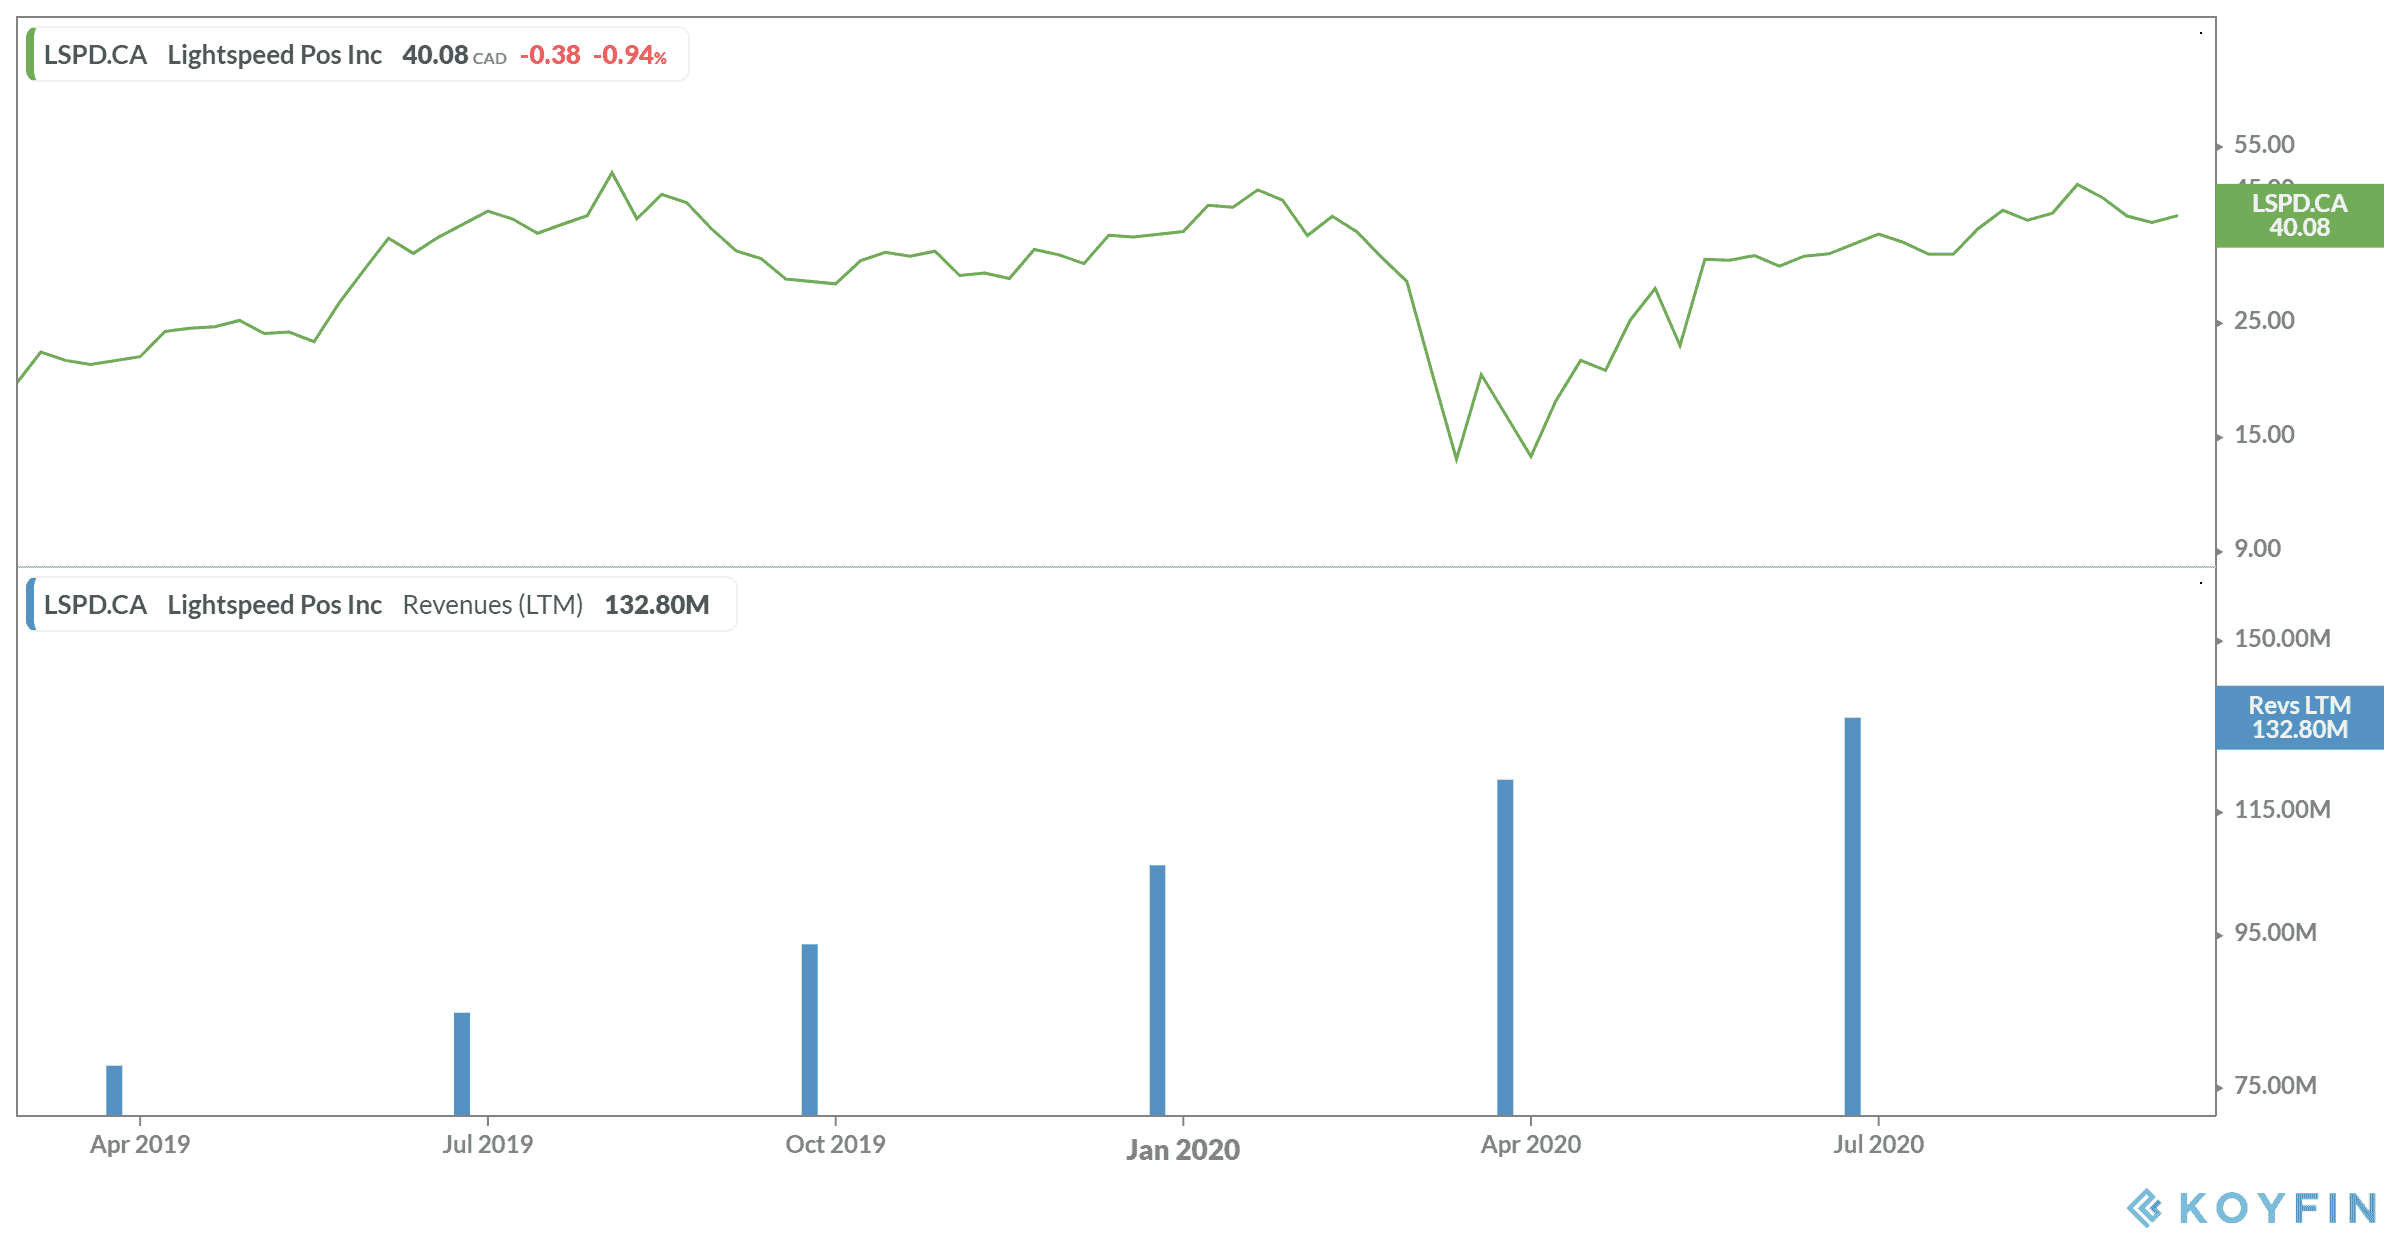Click the Revenues (LTM) label in lower legend
This screenshot has height=1240, width=2400.
tap(492, 605)
